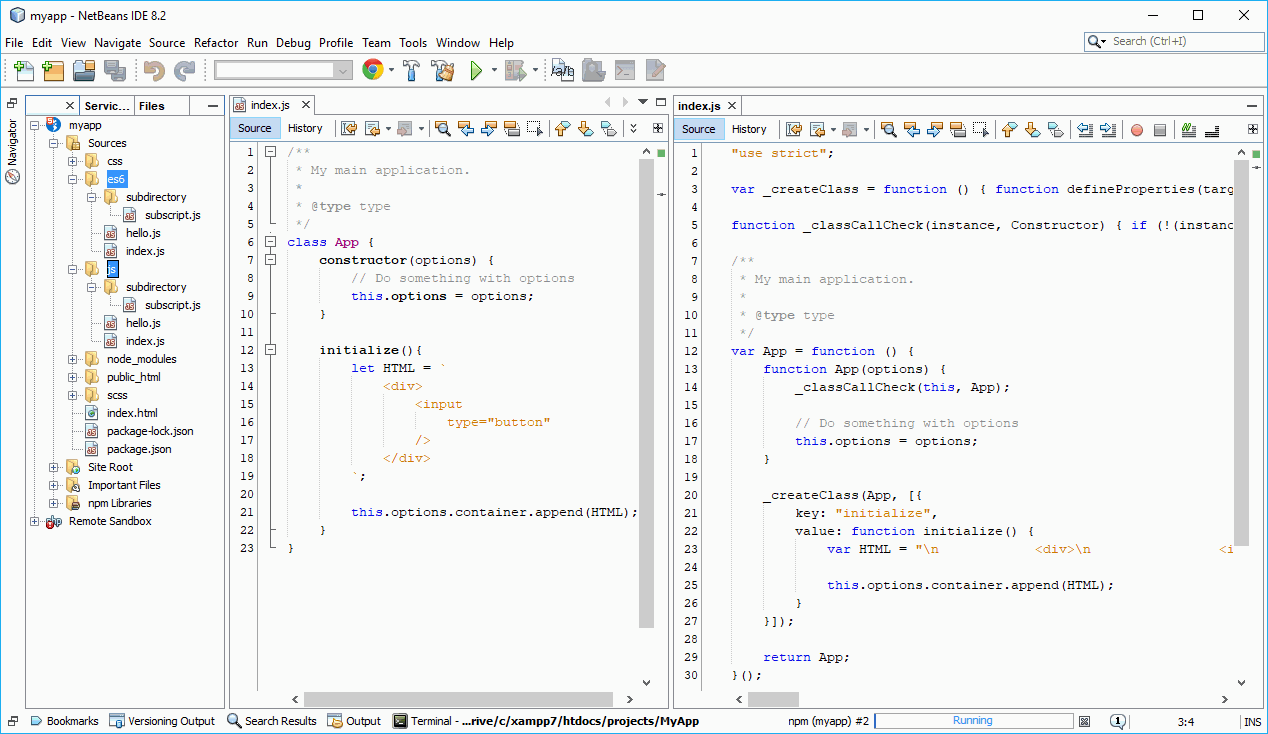This screenshot has height=734, width=1268.
Task: Toggle highlight search in left editor
Action: (510, 129)
